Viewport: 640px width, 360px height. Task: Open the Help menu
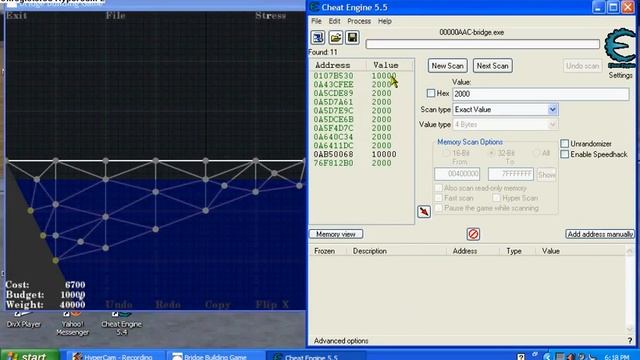click(x=384, y=21)
